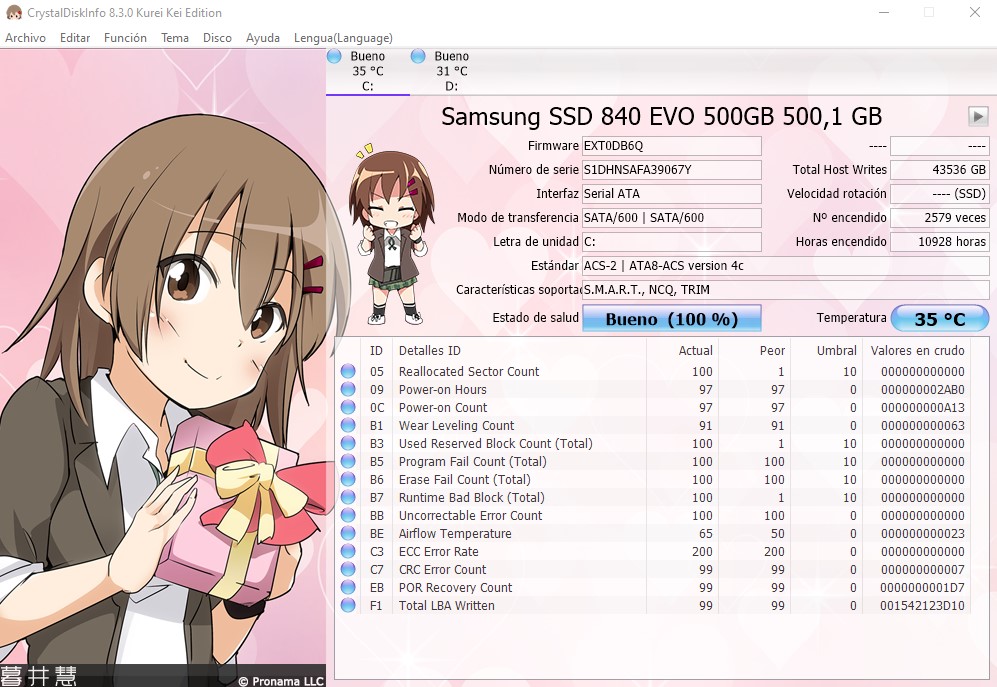Open the Archivo menu
Screen dimensions: 997x687
pyautogui.click(x=25, y=38)
